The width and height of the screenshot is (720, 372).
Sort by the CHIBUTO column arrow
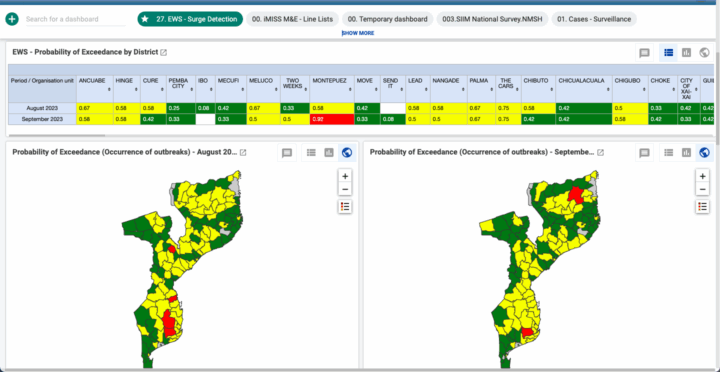point(552,89)
